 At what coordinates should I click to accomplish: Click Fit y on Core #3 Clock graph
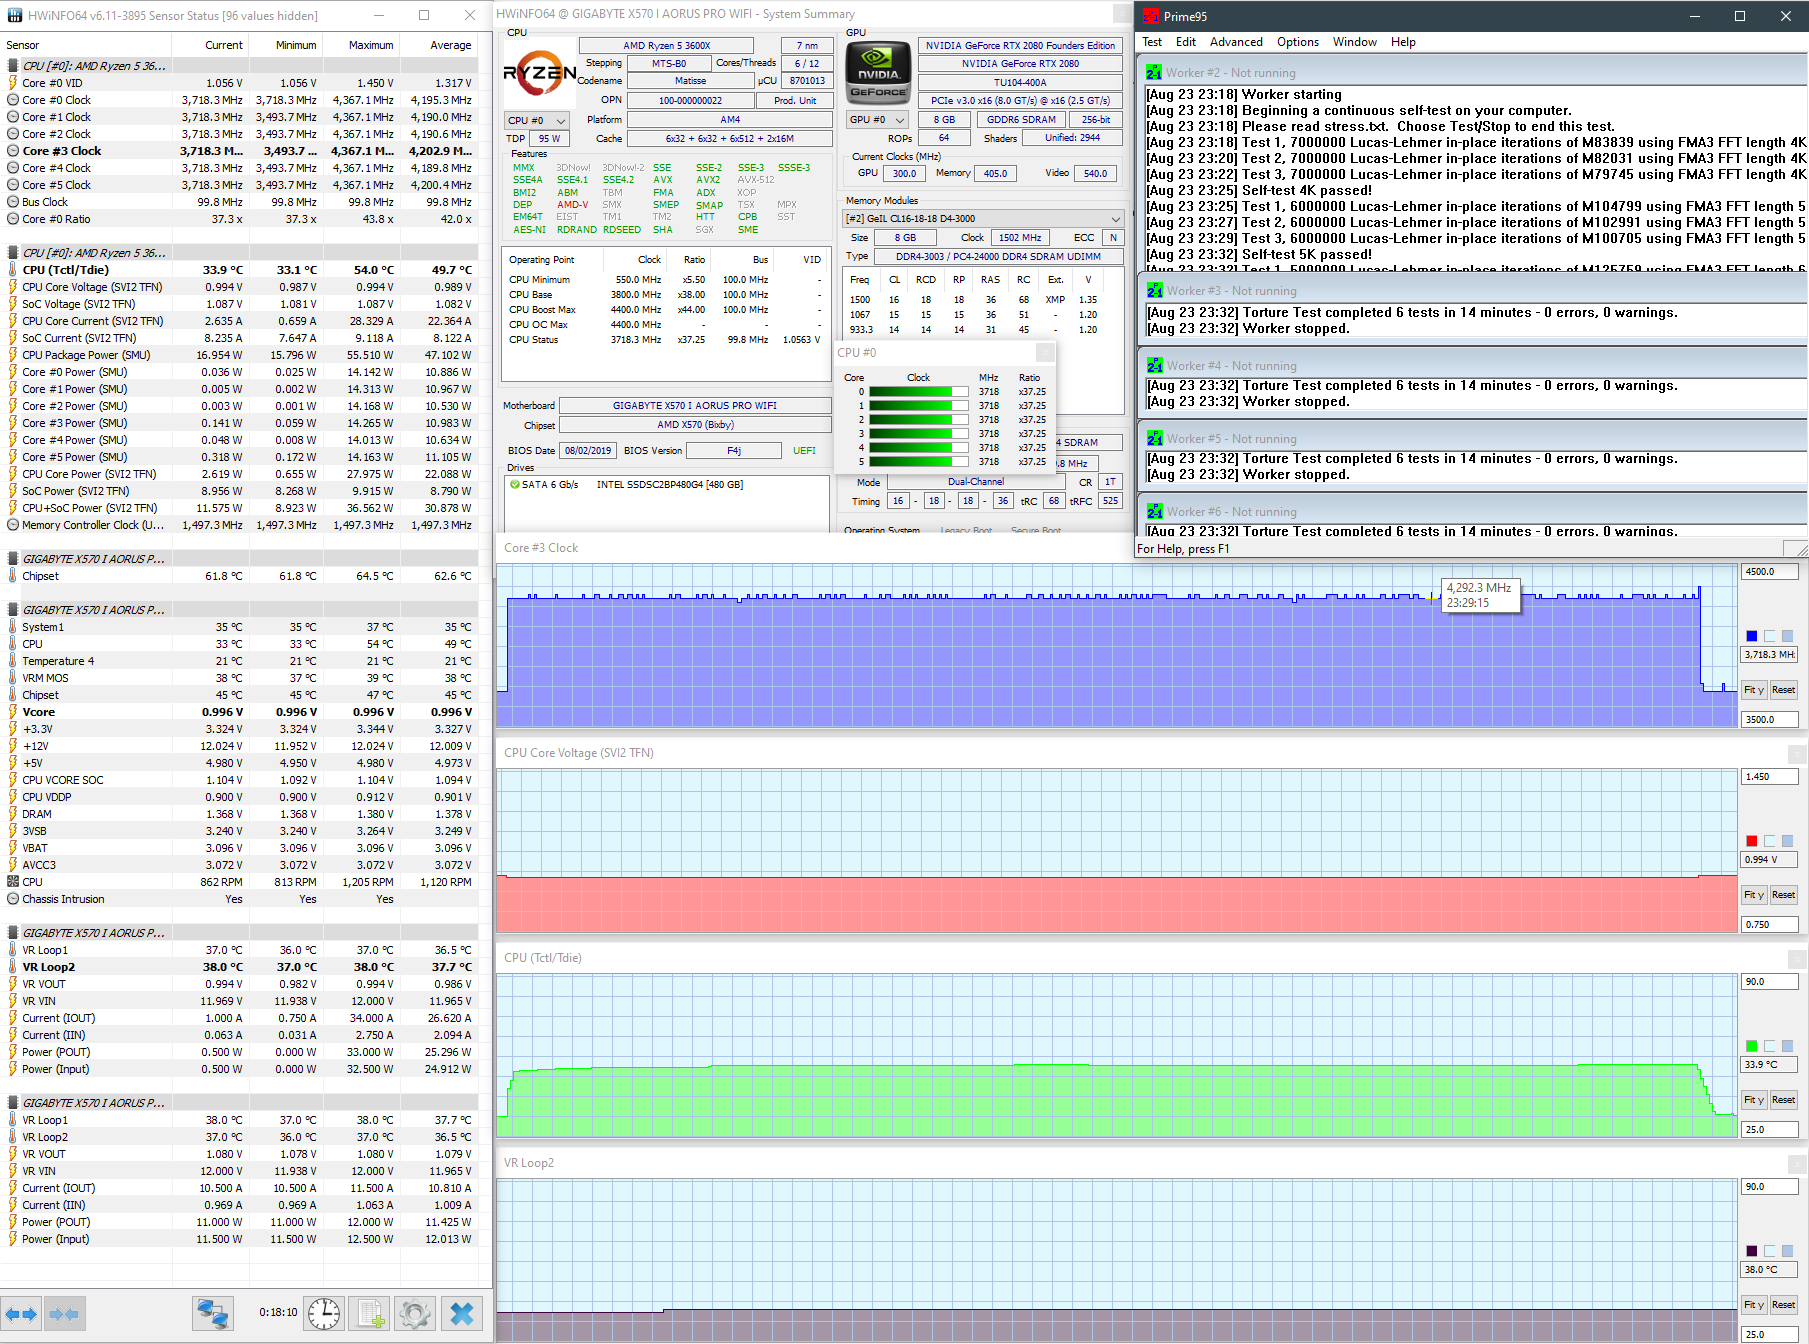(1754, 690)
